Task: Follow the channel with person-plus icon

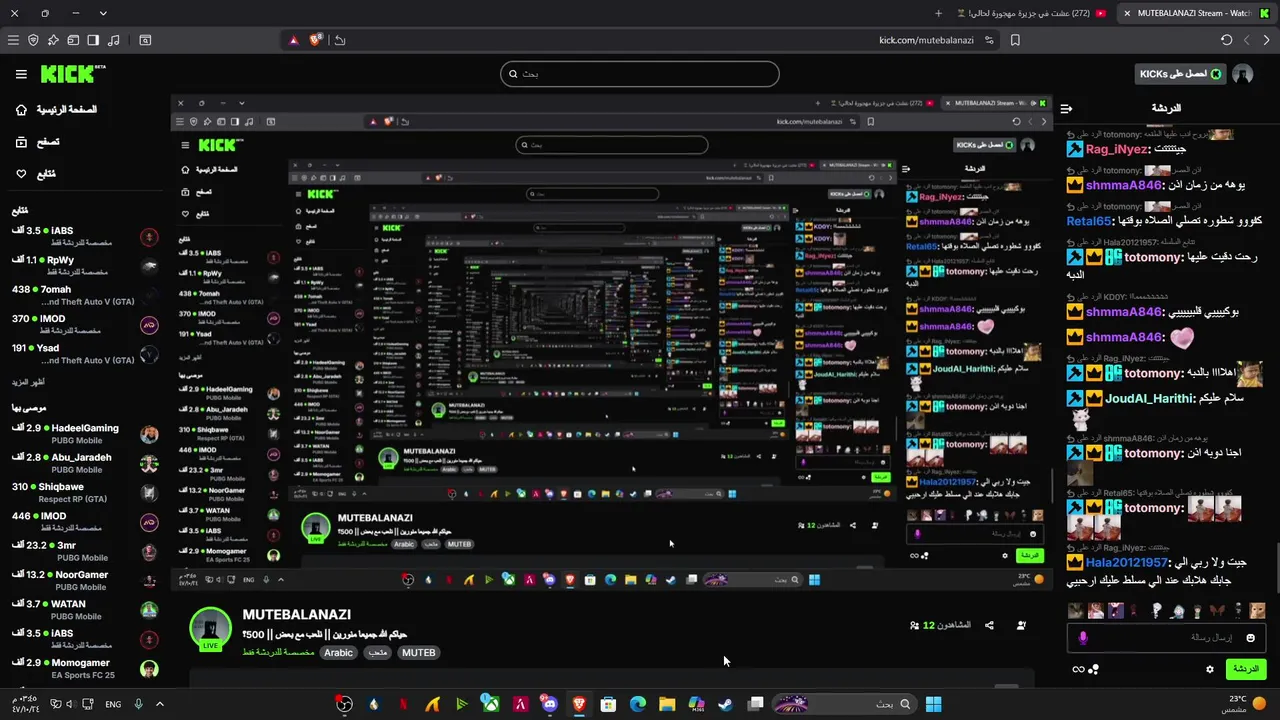Action: [1021, 625]
